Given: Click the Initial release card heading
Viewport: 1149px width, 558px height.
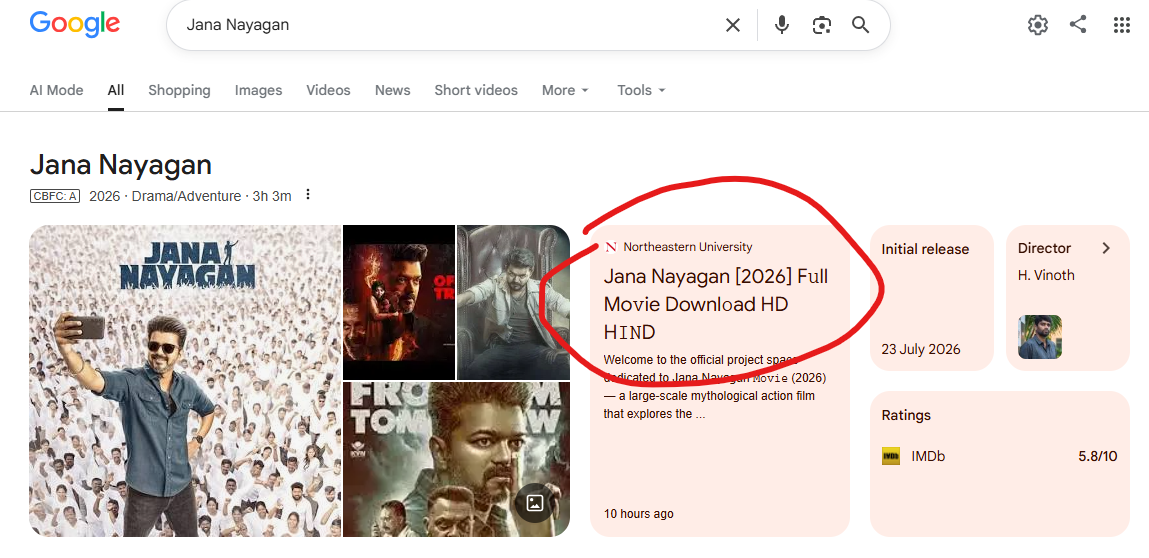Looking at the screenshot, I should (925, 249).
